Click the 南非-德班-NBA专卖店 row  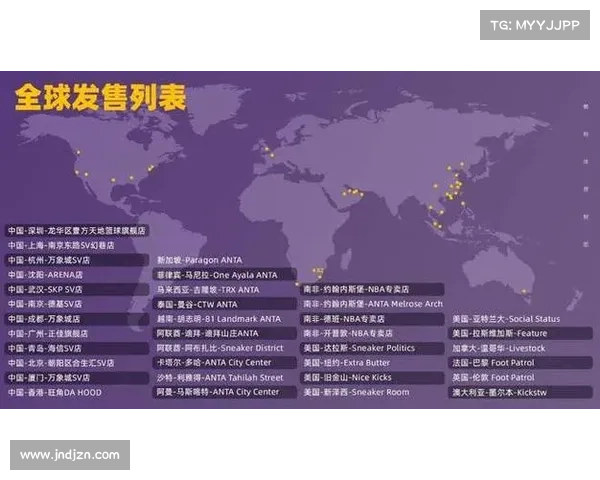(x=372, y=319)
